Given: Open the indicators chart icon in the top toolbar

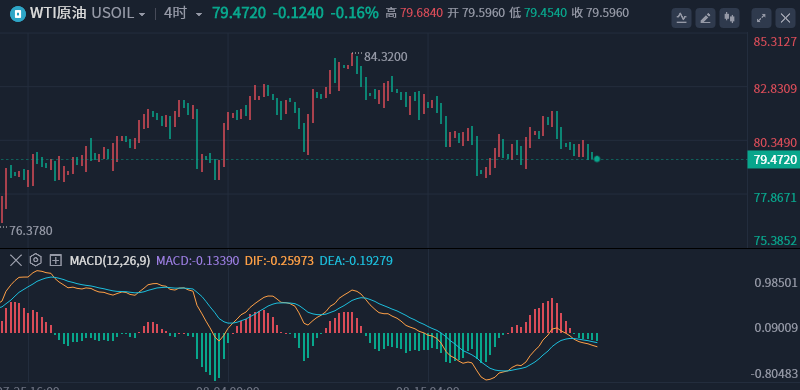Looking at the screenshot, I should (681, 18).
